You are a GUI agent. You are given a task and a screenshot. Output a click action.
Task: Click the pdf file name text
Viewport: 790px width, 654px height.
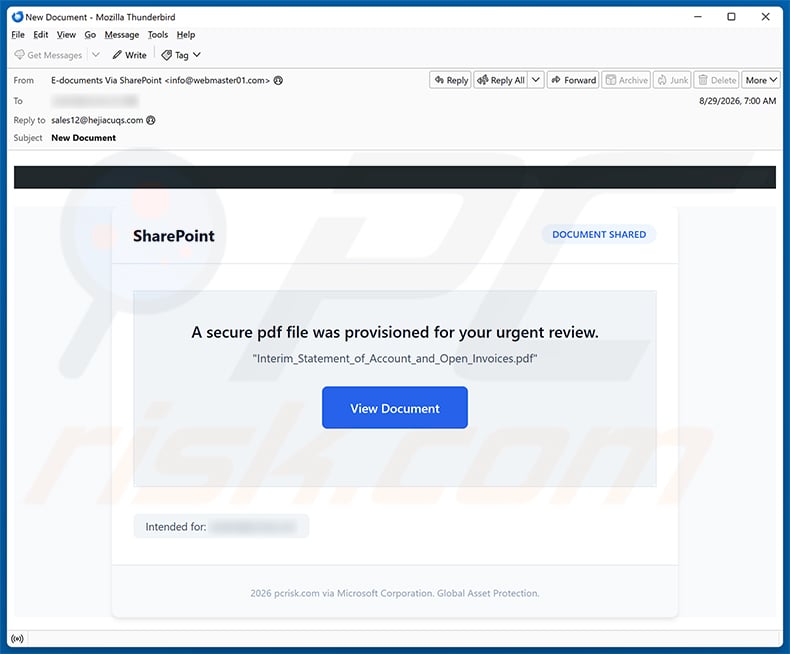pyautogui.click(x=395, y=358)
